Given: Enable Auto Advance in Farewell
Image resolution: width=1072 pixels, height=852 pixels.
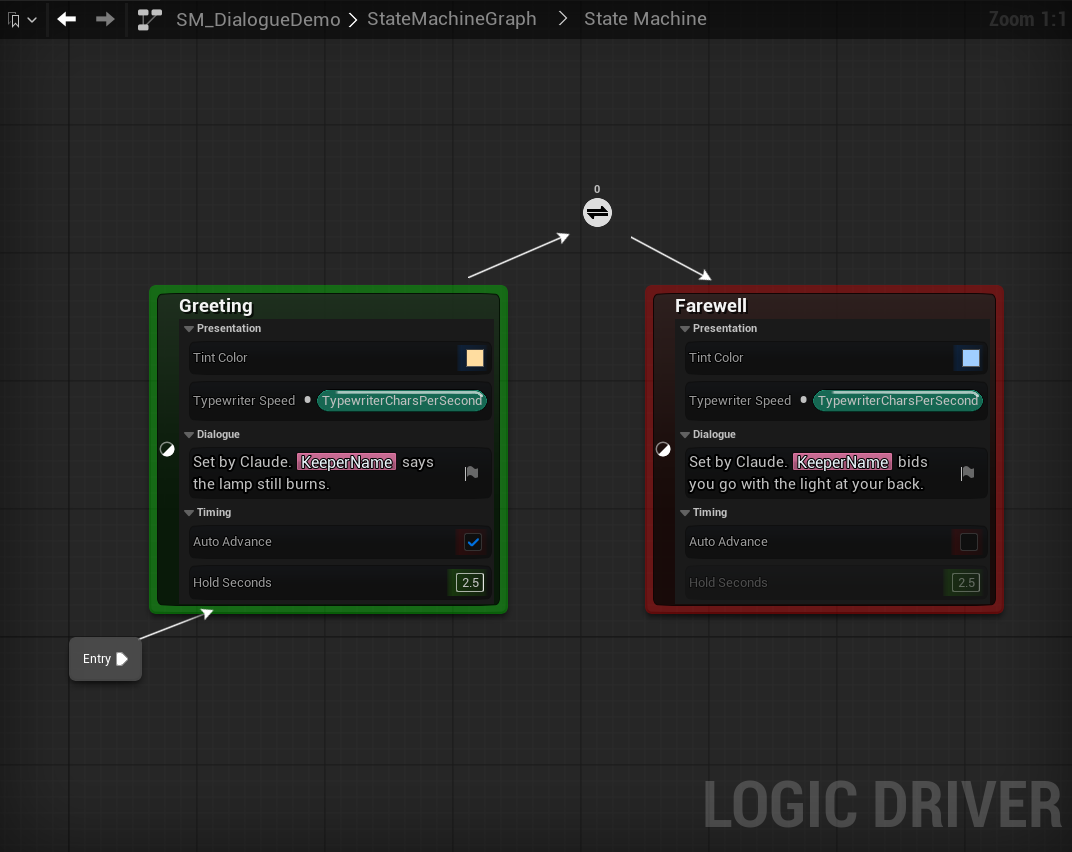Looking at the screenshot, I should pos(969,542).
